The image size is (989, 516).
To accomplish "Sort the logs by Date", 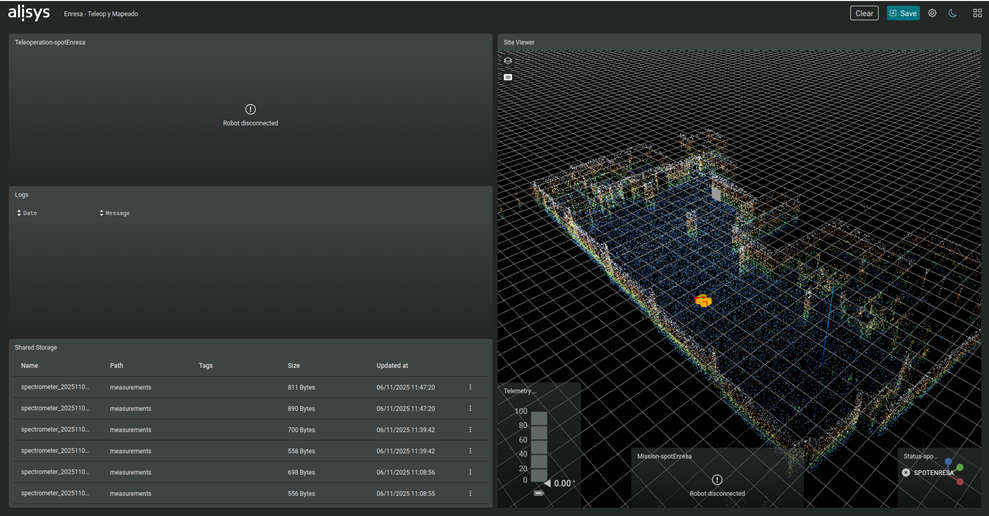I will pyautogui.click(x=27, y=213).
